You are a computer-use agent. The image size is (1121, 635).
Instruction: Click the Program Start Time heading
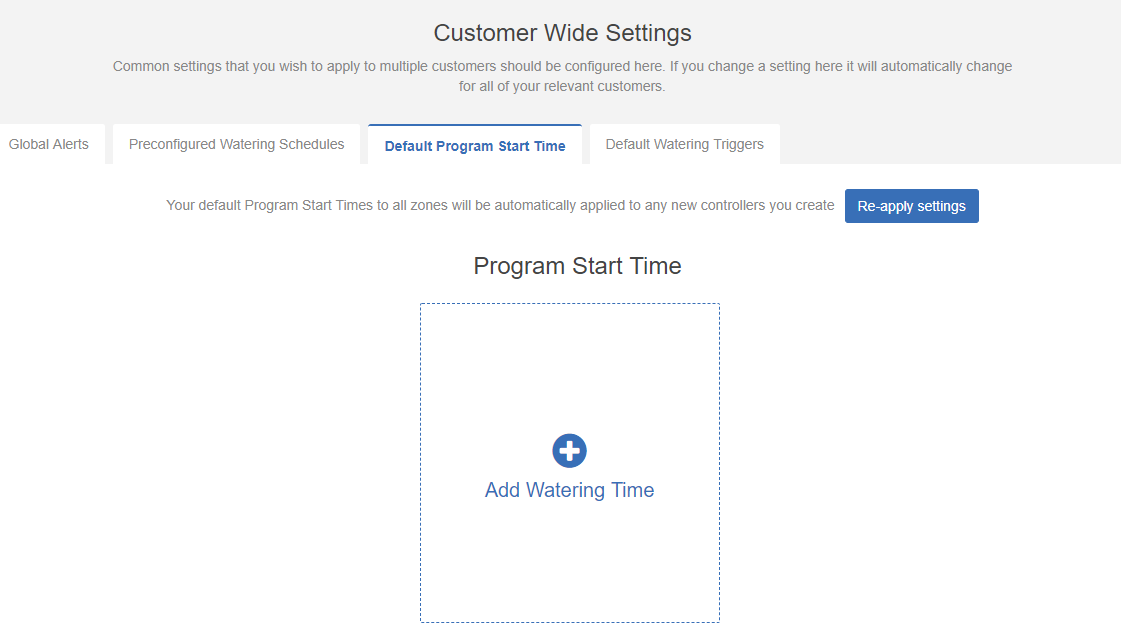577,266
